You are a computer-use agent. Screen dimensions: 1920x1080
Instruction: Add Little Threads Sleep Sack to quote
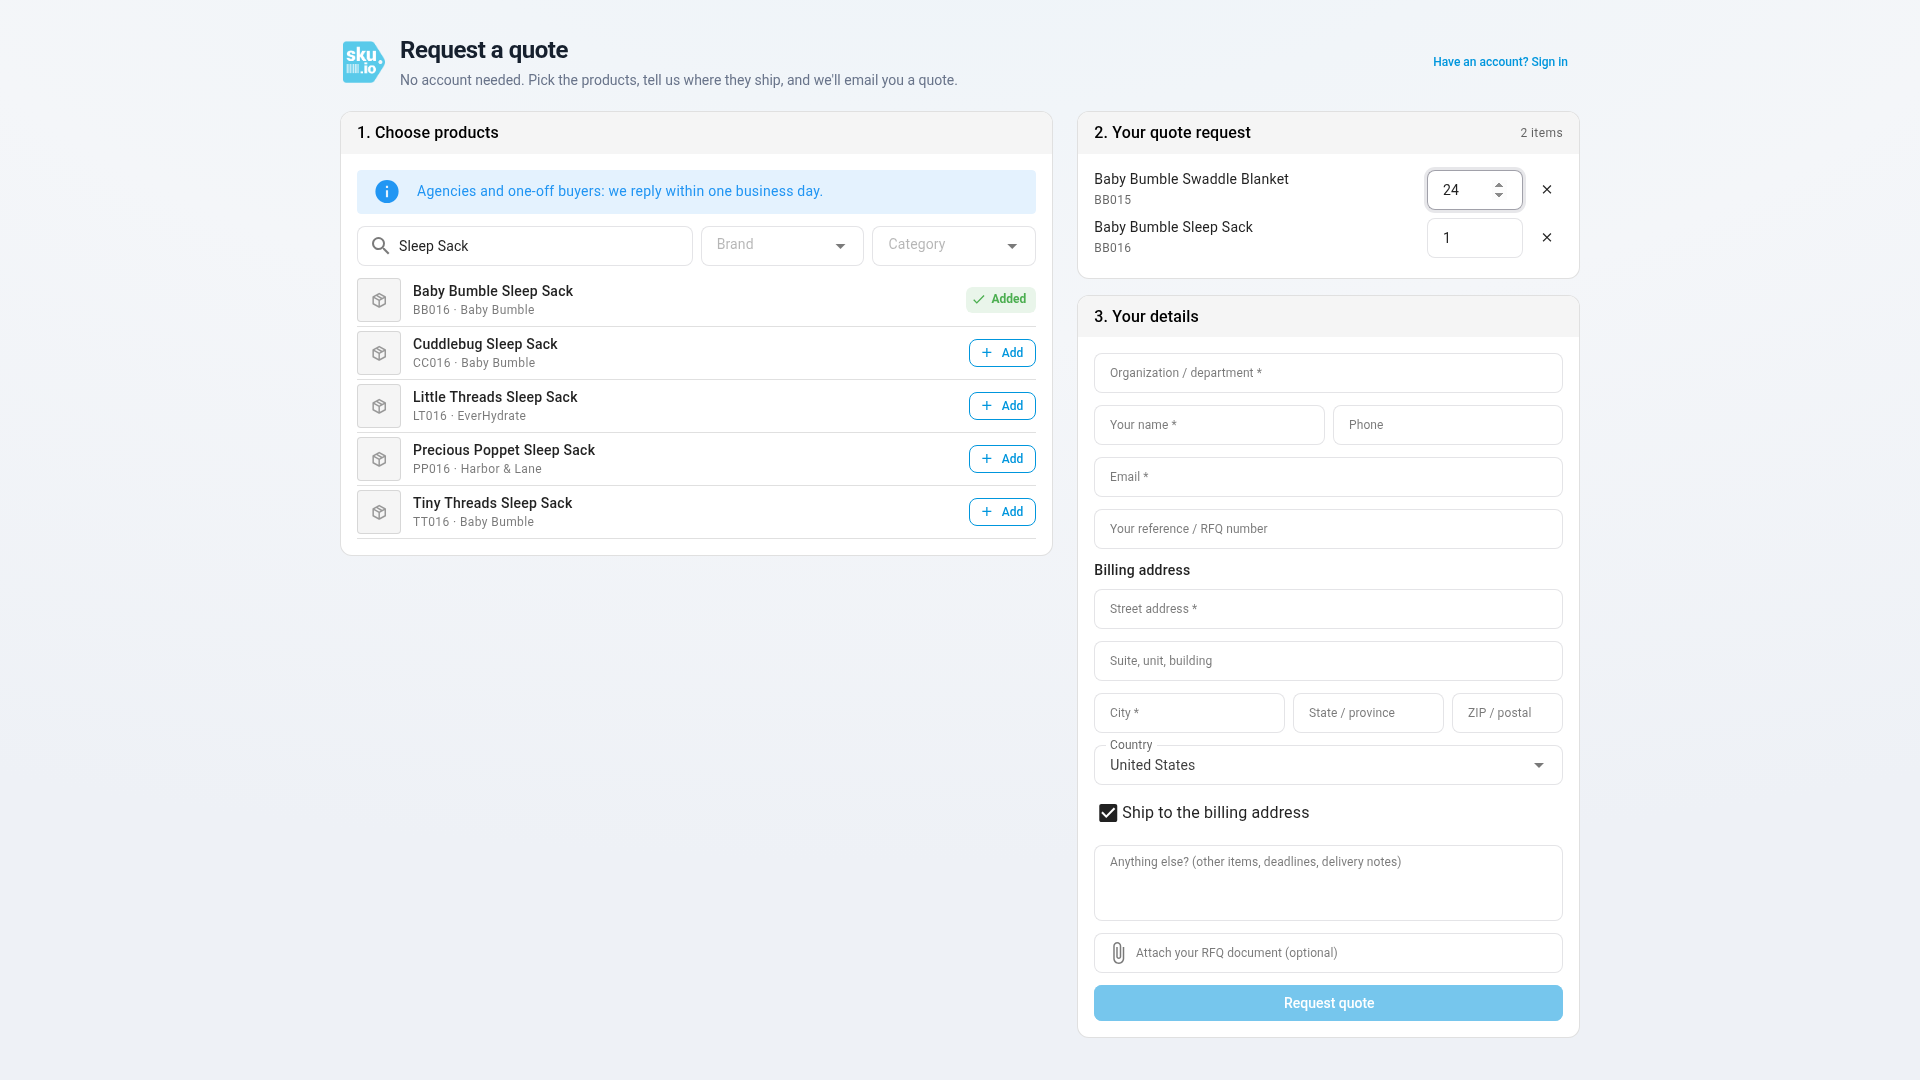point(1002,406)
